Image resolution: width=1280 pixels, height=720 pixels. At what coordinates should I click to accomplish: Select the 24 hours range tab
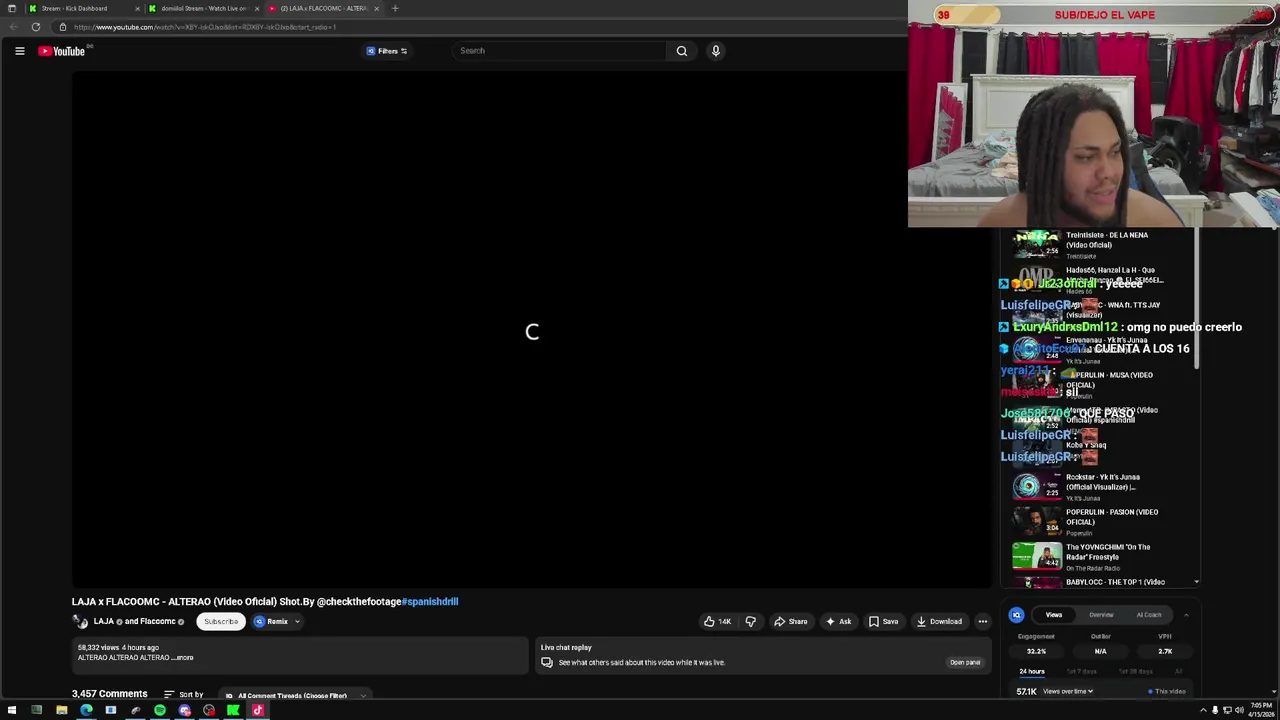1032,671
